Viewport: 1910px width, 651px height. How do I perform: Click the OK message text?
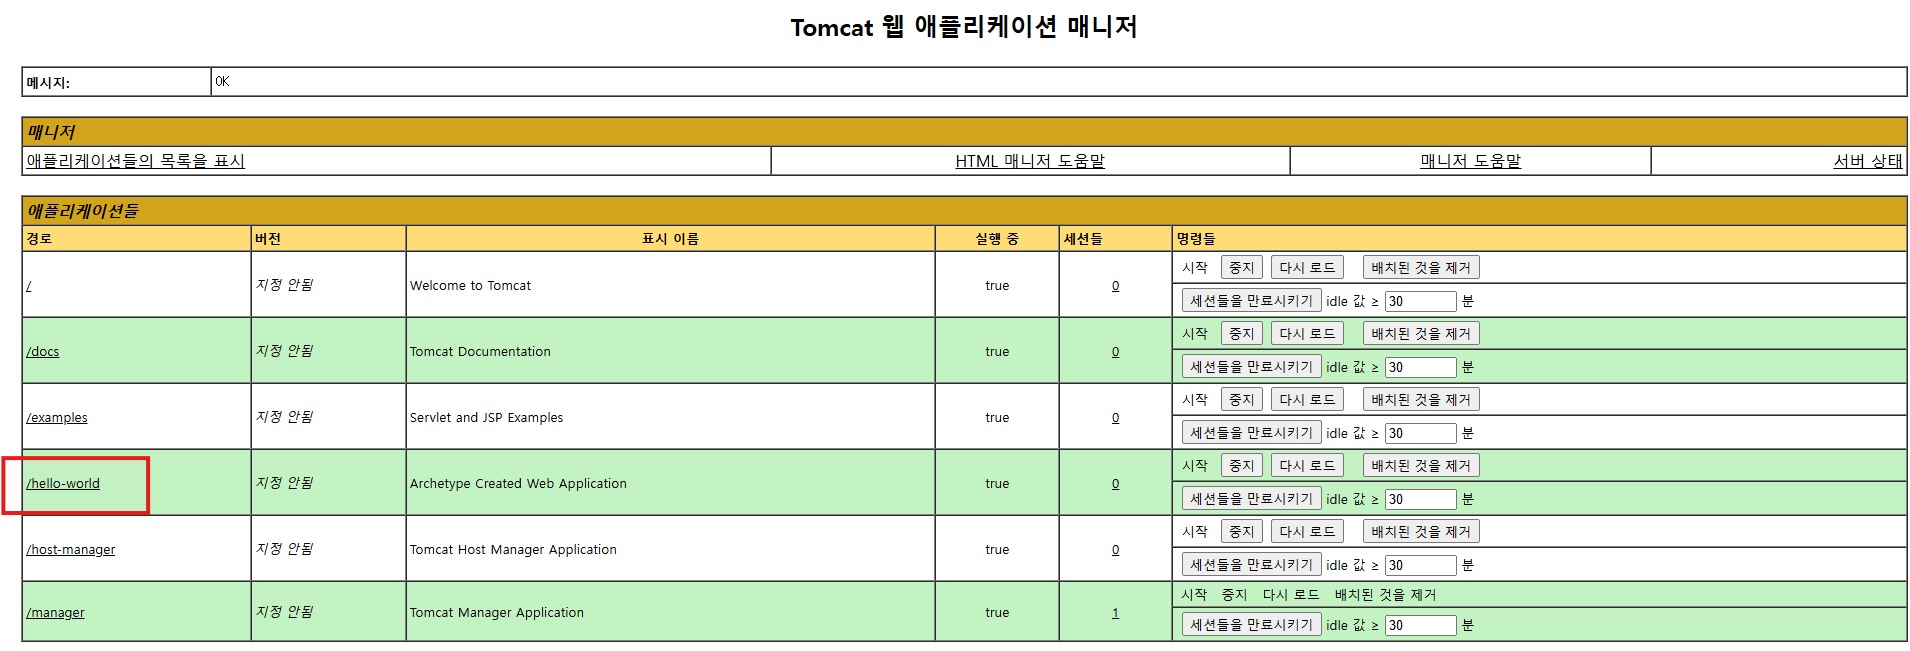pyautogui.click(x=222, y=82)
